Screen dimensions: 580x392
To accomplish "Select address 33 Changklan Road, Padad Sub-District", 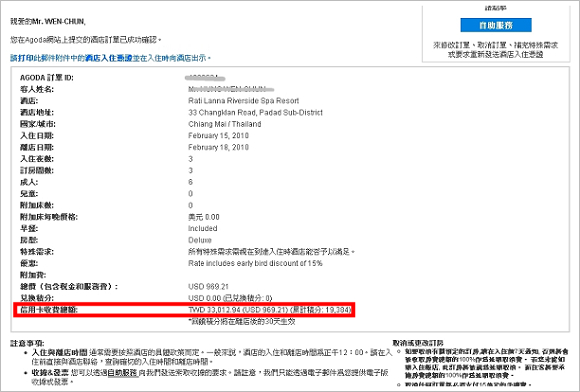I will point(255,112).
